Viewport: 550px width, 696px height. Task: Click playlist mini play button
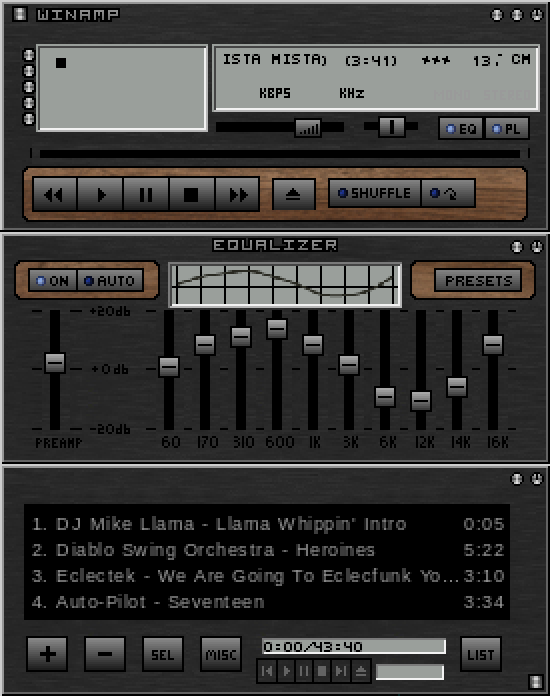click(x=287, y=671)
